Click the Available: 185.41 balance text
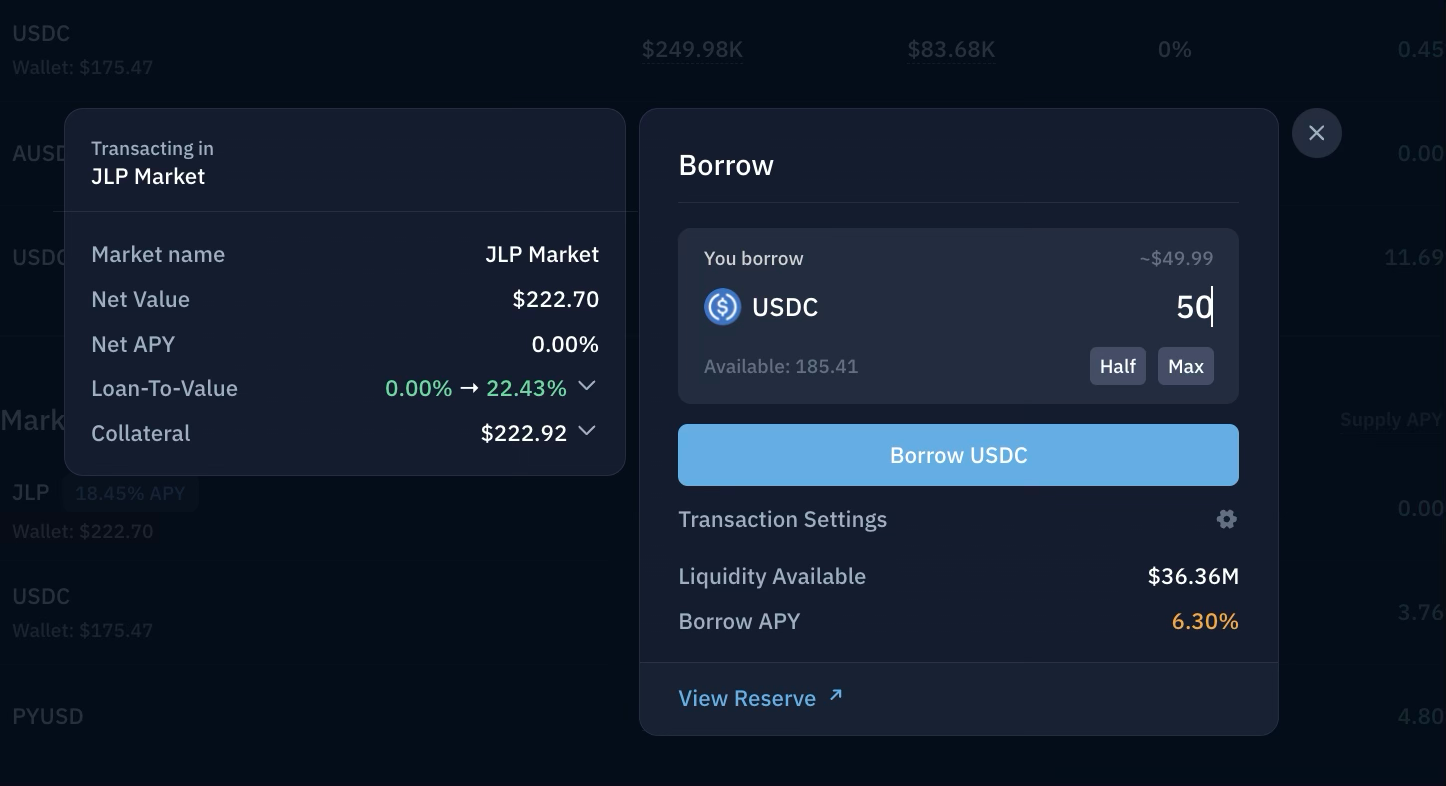1446x786 pixels. coord(780,366)
